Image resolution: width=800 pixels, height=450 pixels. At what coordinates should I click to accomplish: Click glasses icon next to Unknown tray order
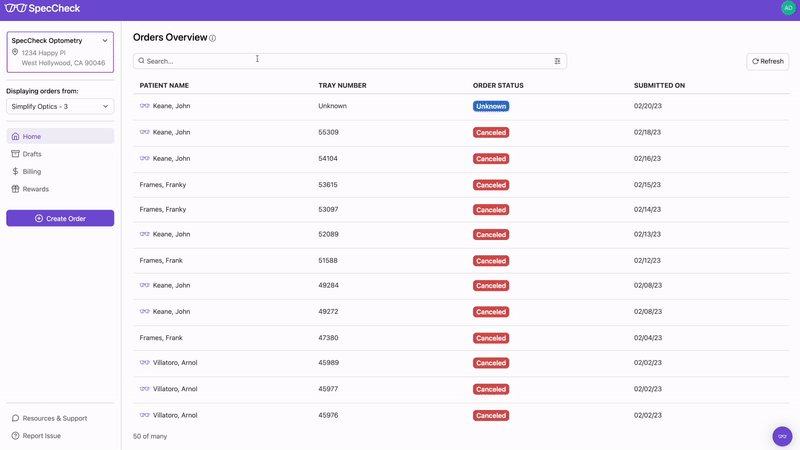click(x=145, y=106)
